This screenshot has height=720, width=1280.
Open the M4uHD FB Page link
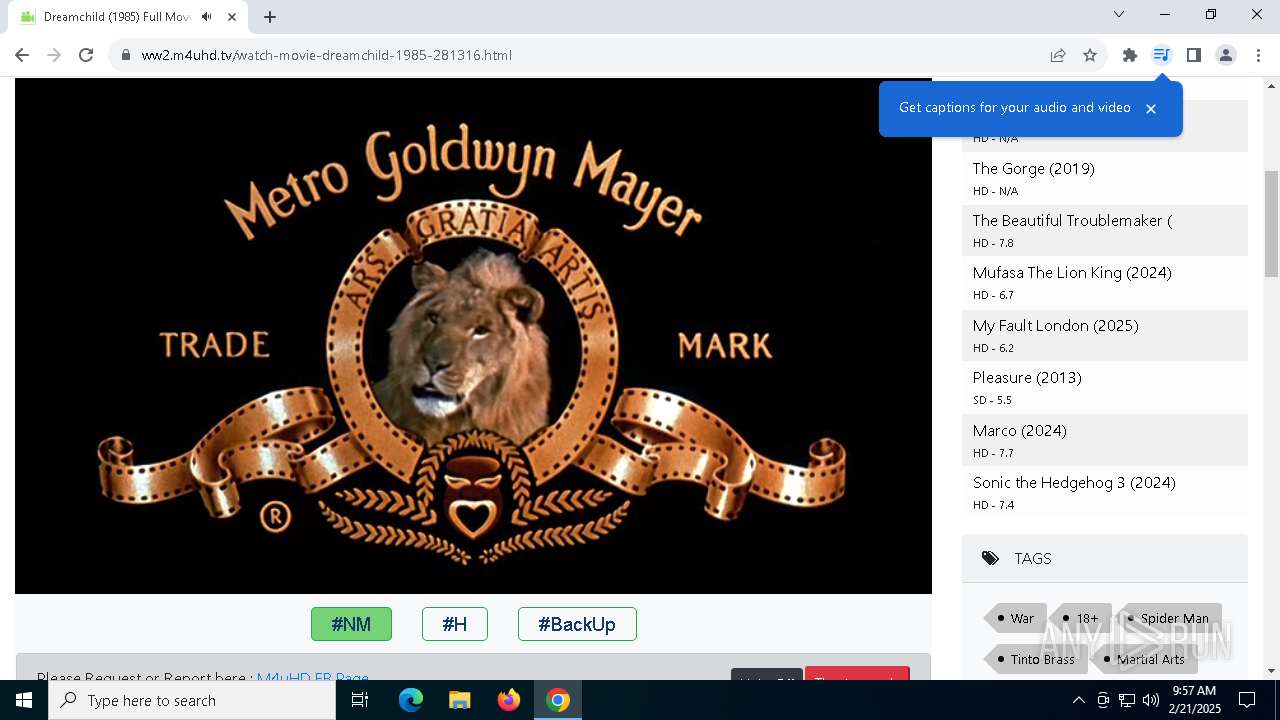pos(312,677)
